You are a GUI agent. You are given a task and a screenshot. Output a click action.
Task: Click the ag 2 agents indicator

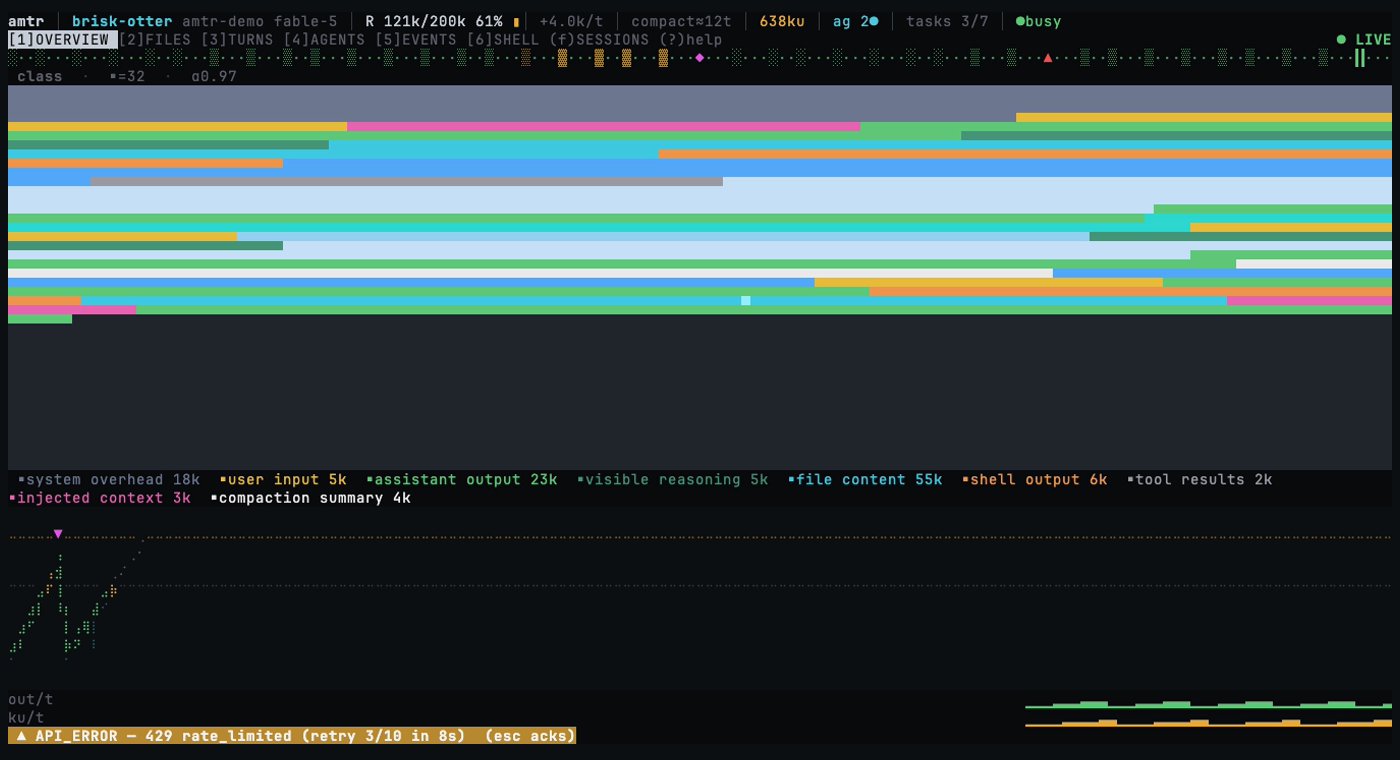[x=855, y=21]
